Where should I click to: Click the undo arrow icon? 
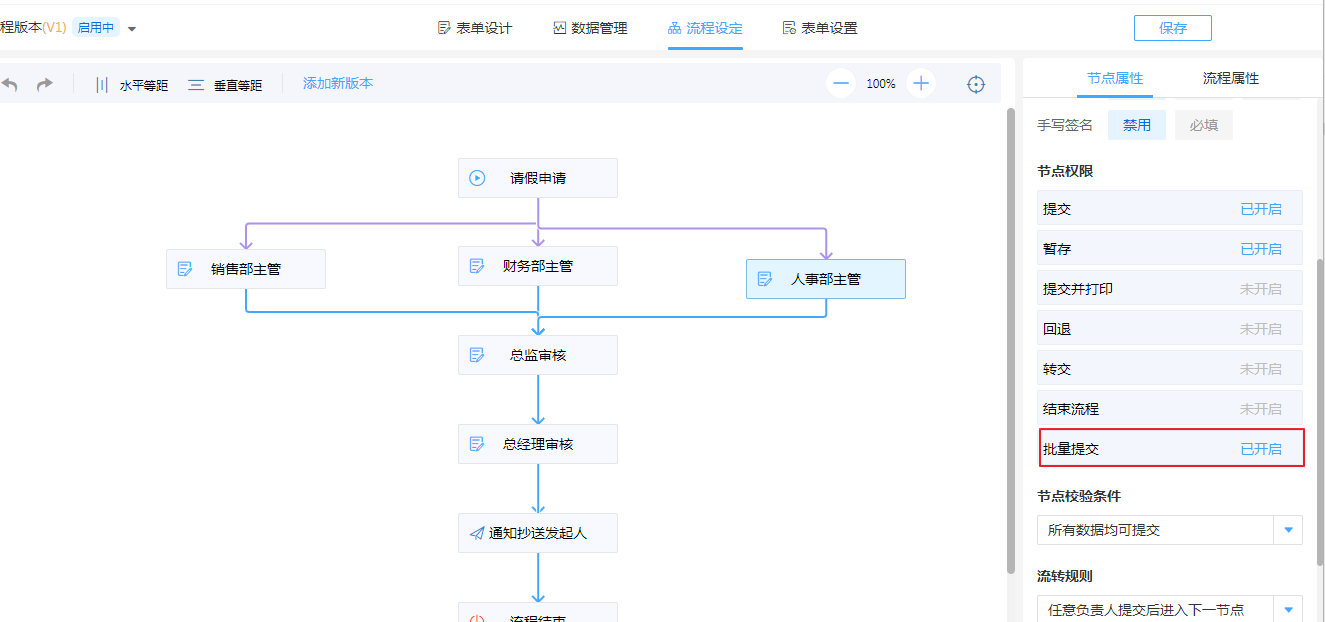(9, 85)
